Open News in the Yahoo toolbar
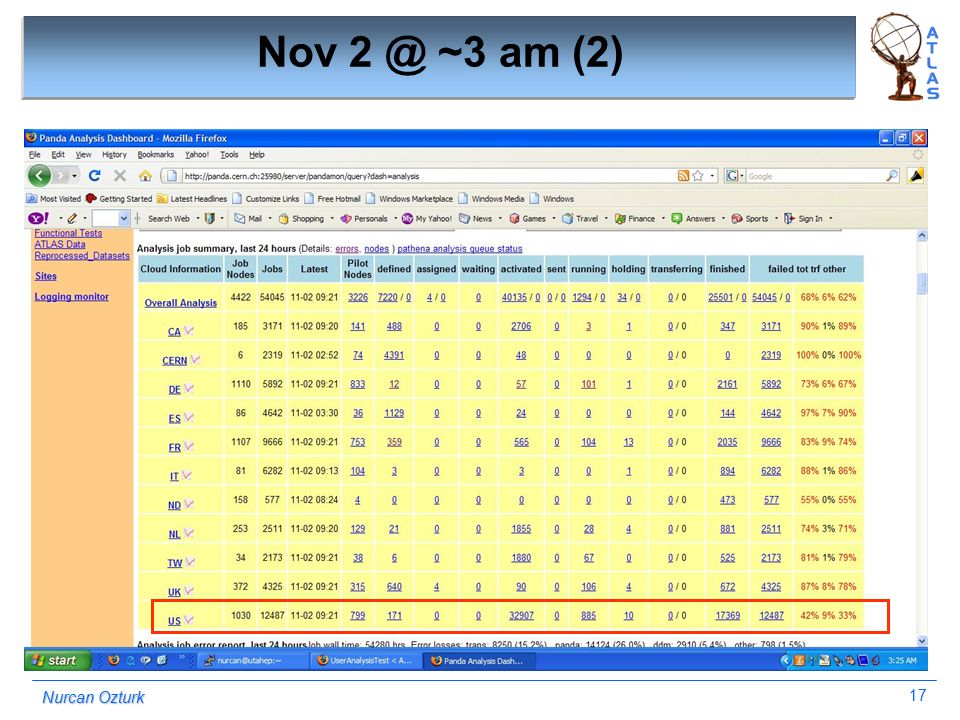 (476, 219)
